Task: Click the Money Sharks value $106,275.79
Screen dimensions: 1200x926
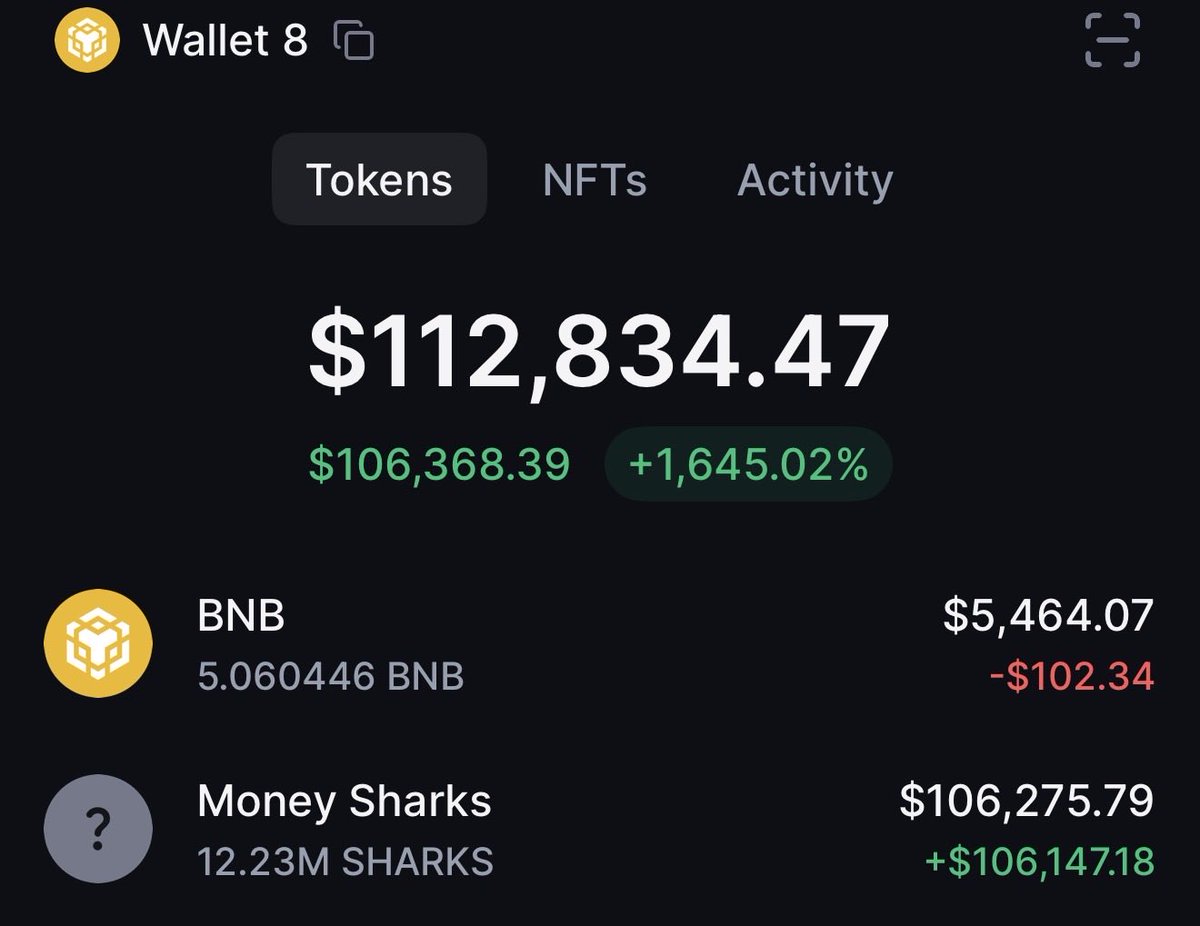Action: 1026,801
